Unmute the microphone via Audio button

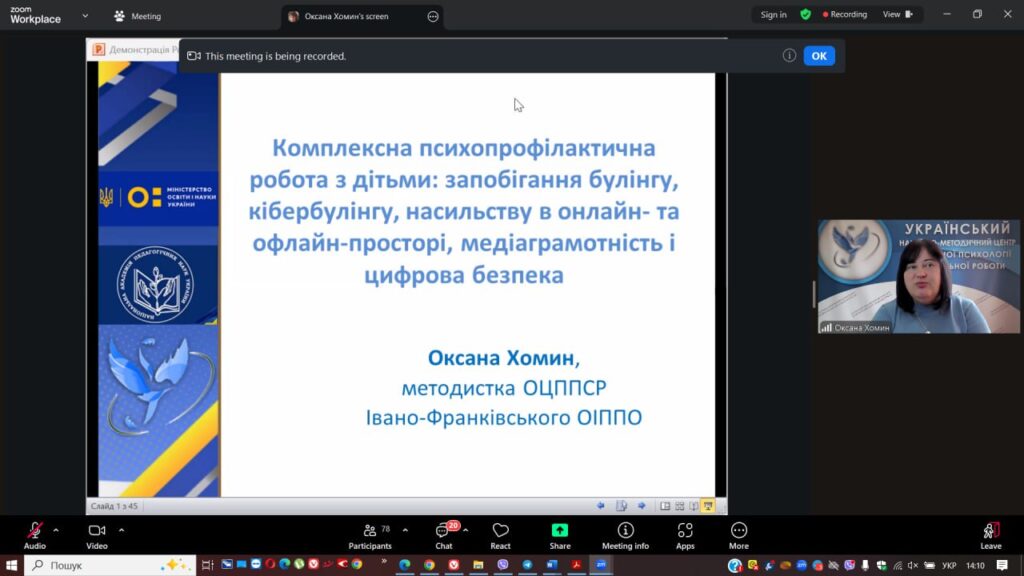pos(35,534)
